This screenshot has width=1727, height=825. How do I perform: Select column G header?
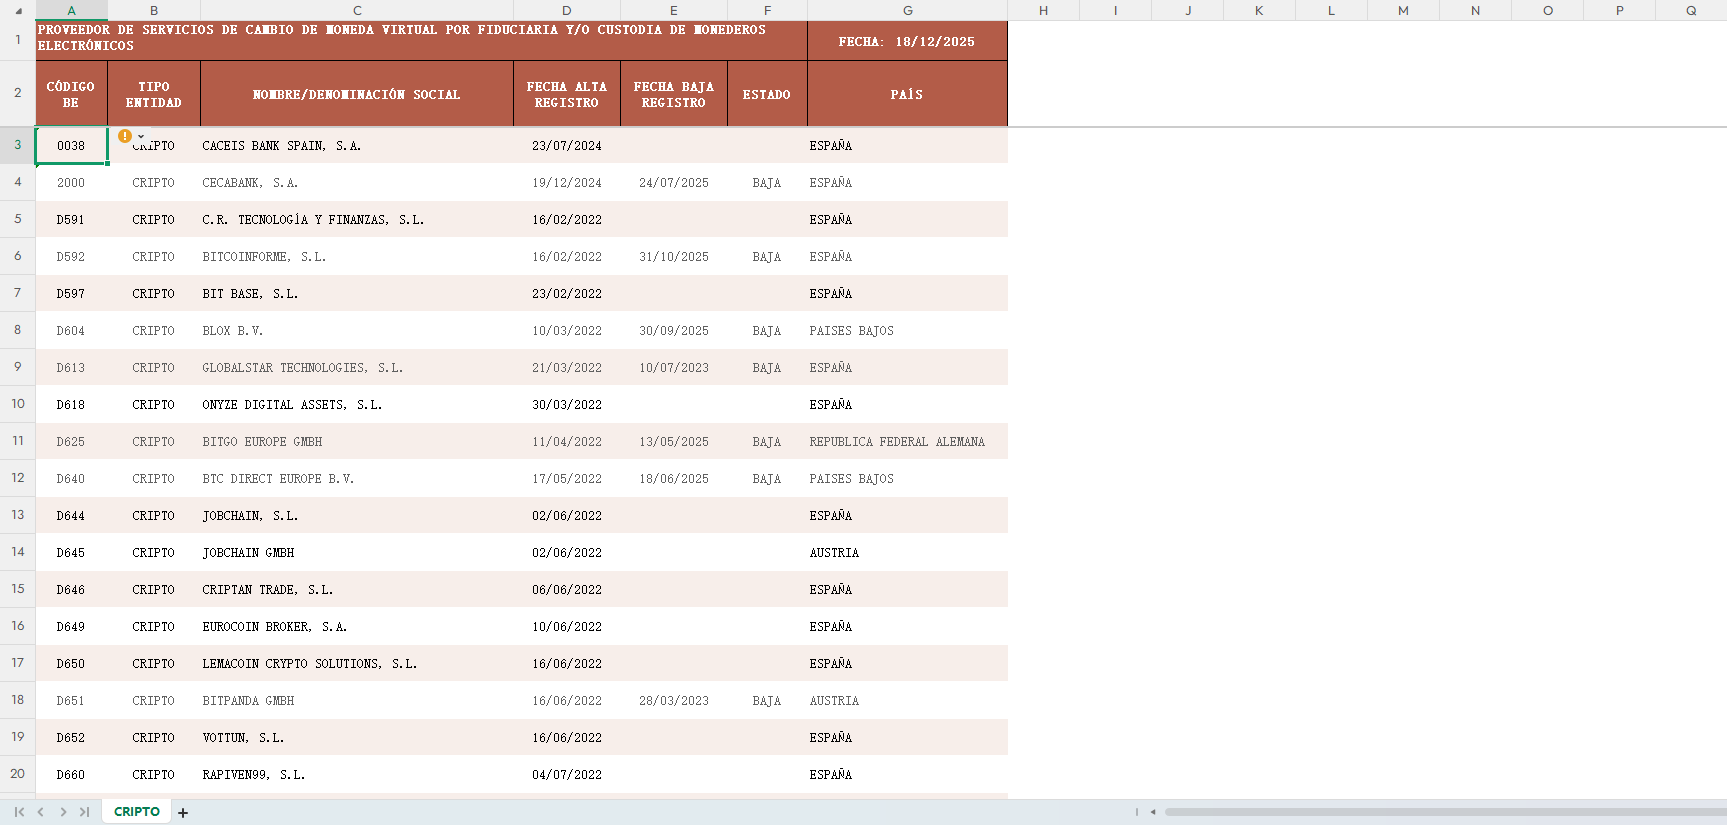tap(907, 11)
